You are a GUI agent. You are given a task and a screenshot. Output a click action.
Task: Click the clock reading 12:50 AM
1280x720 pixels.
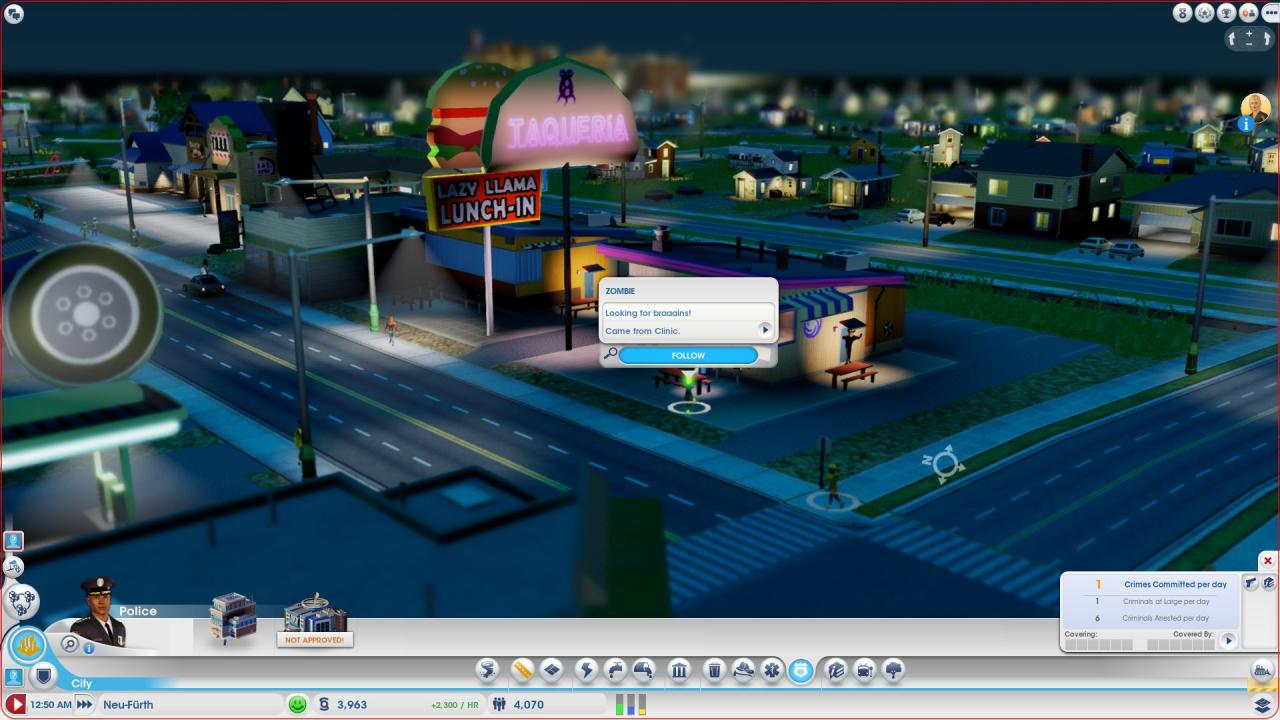(x=51, y=704)
